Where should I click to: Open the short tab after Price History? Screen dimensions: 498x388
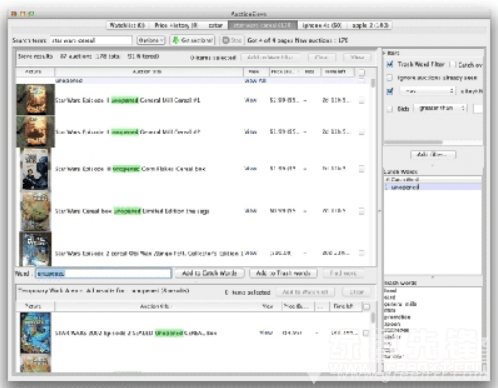(215, 25)
